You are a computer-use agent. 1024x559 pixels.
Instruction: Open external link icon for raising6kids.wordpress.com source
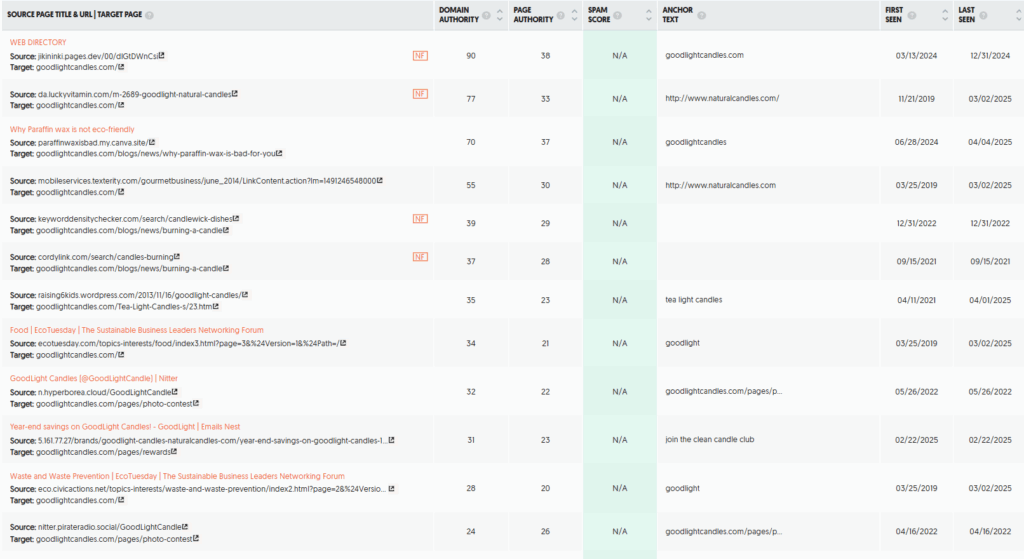click(245, 295)
